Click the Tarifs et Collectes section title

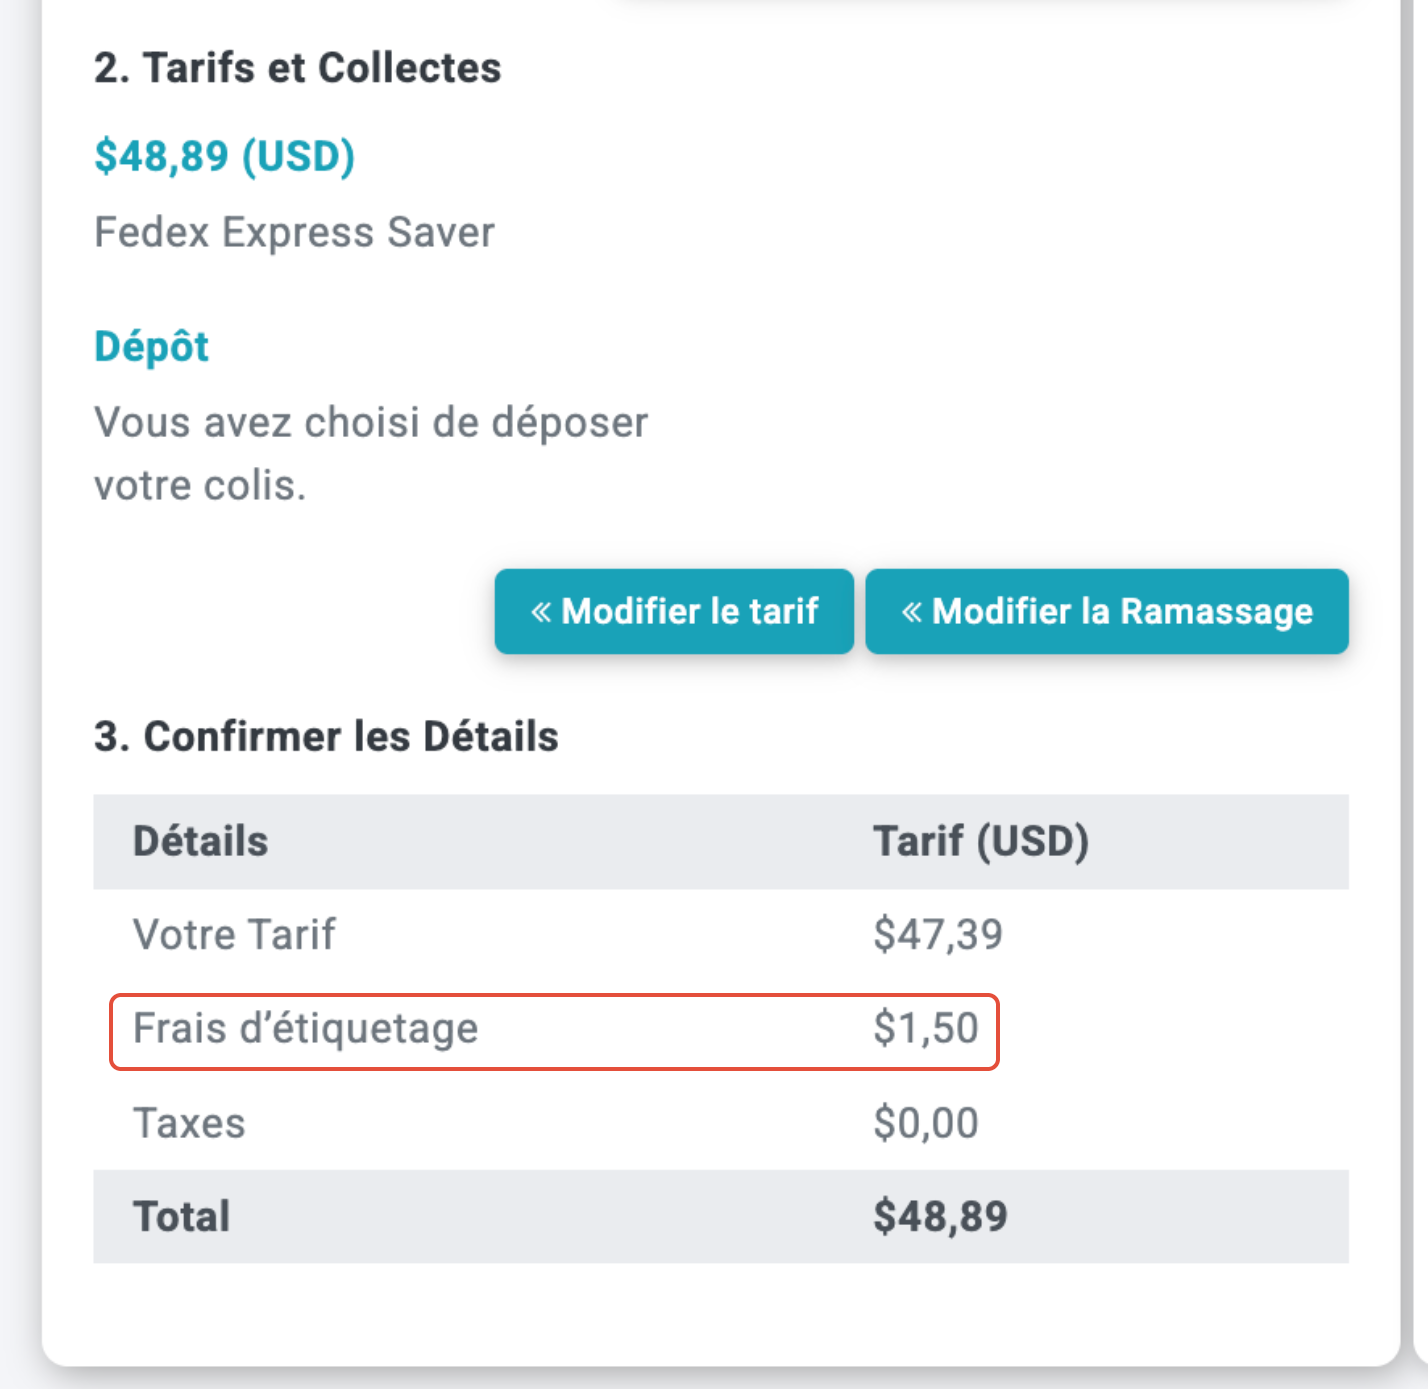click(x=297, y=68)
